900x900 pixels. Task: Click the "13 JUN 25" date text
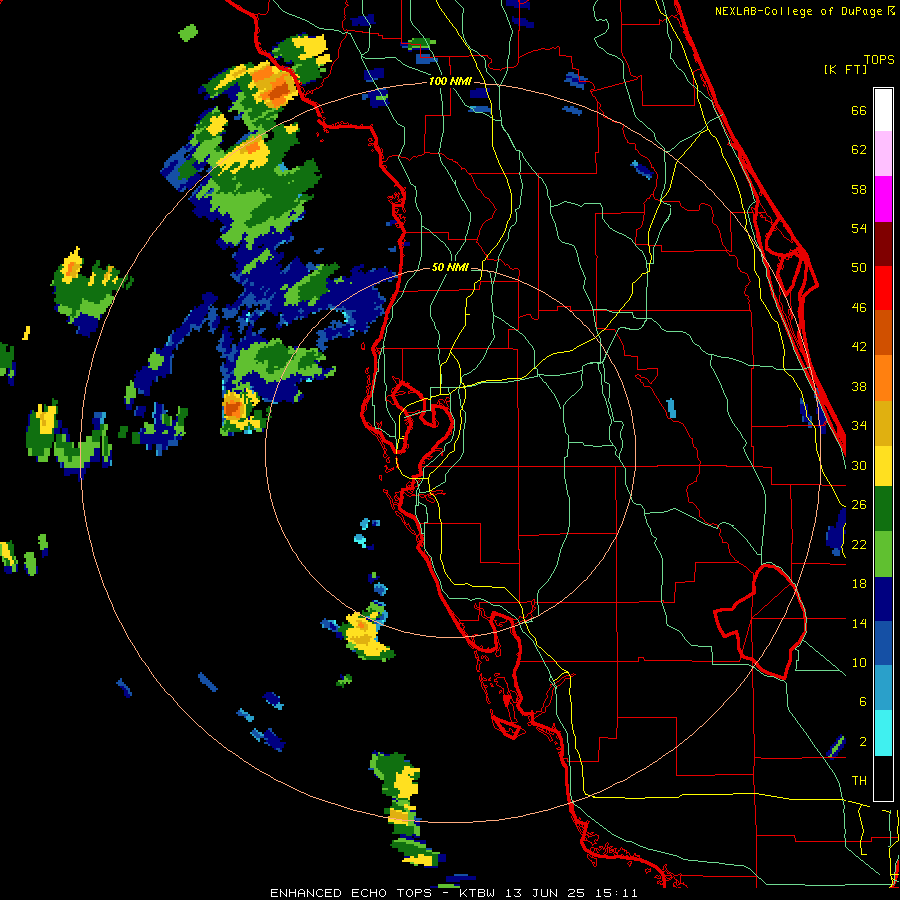[545, 893]
